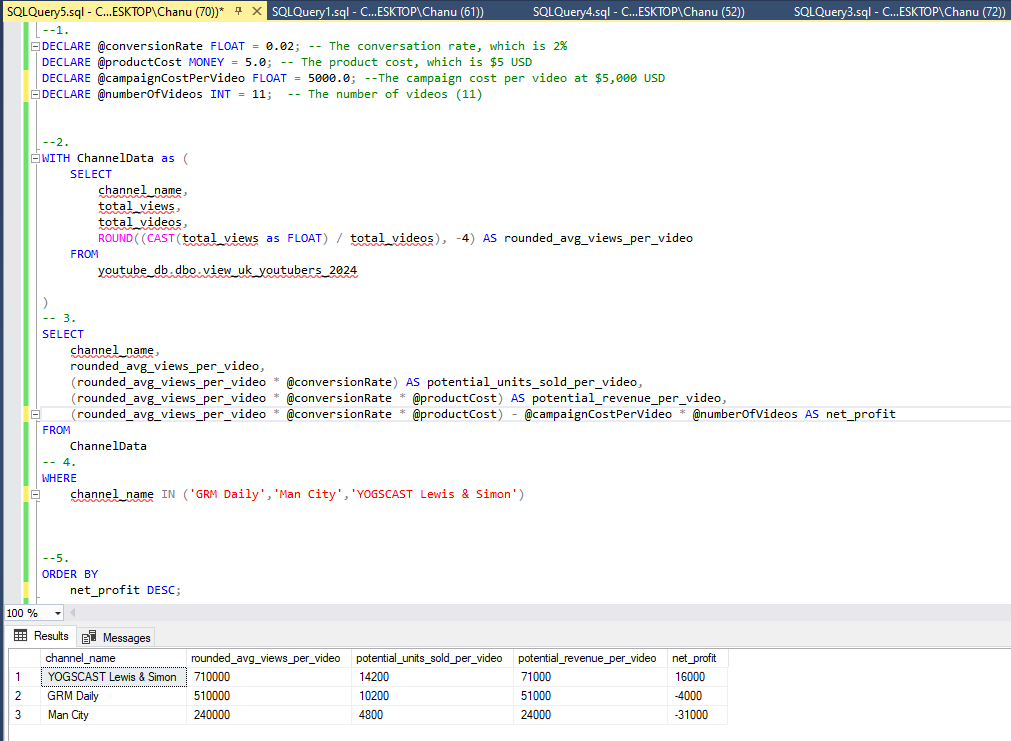Open the Results tab
This screenshot has height=741, width=1011.
point(43,636)
